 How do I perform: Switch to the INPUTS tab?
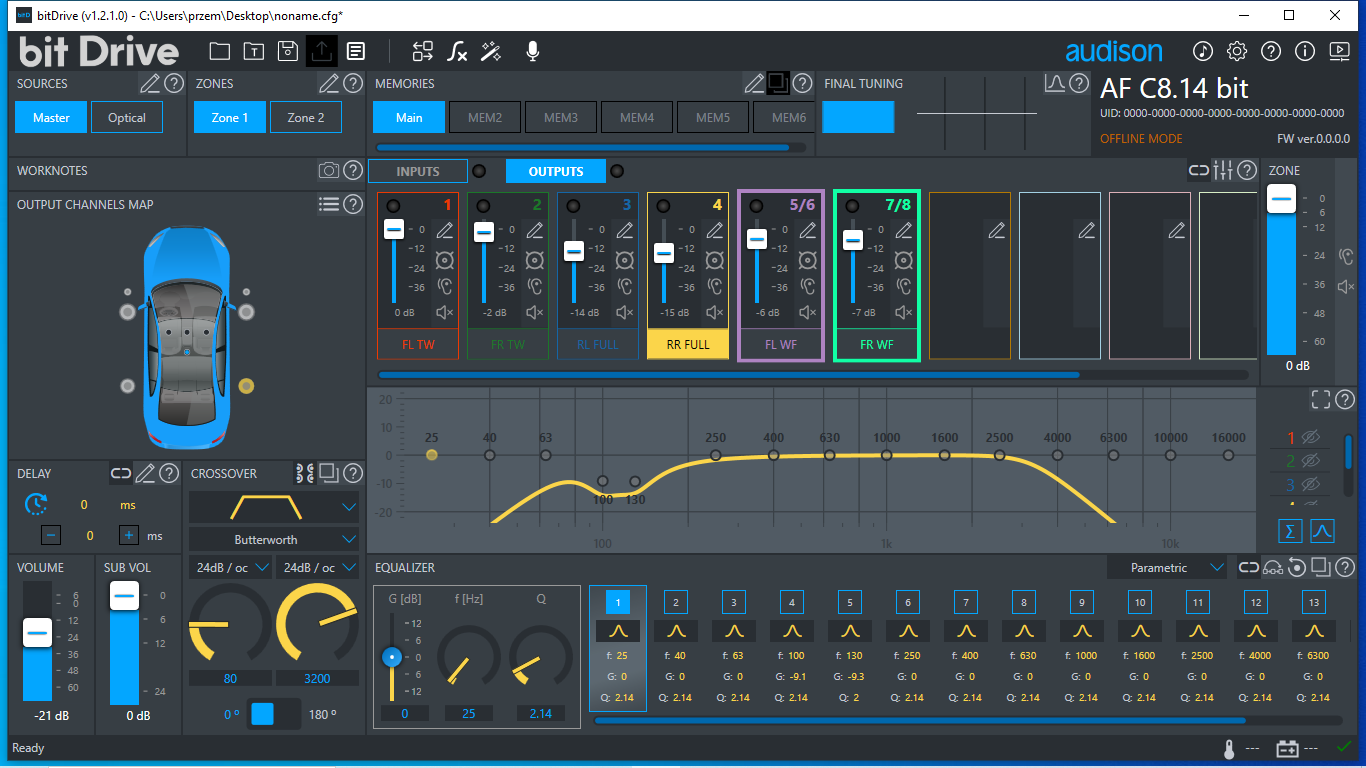[418, 171]
